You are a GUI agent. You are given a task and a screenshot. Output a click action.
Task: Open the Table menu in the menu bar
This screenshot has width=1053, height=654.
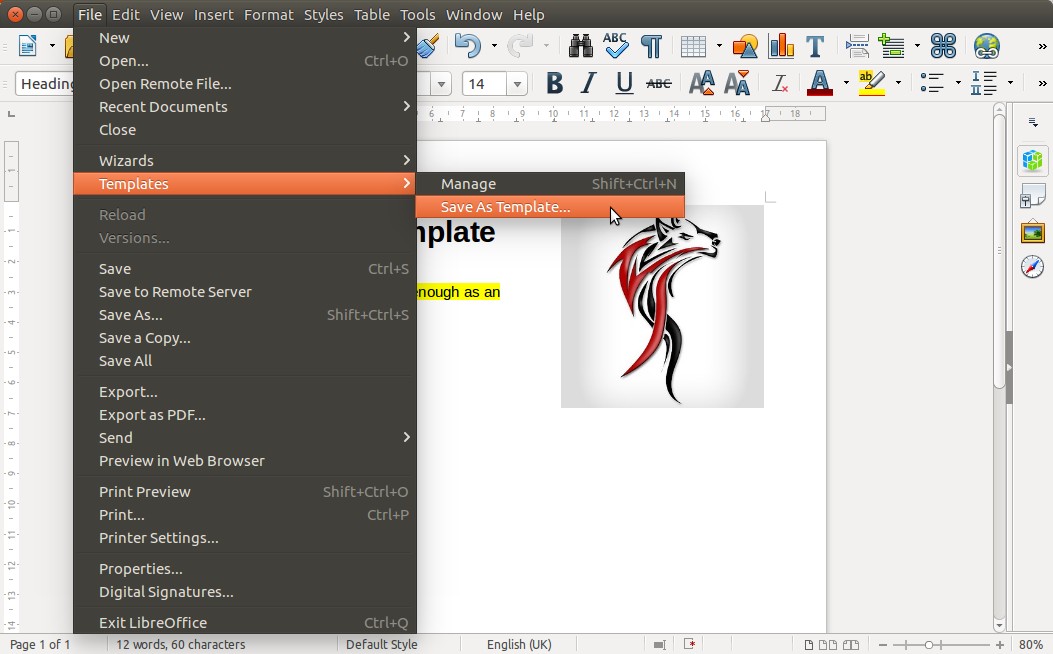point(372,14)
